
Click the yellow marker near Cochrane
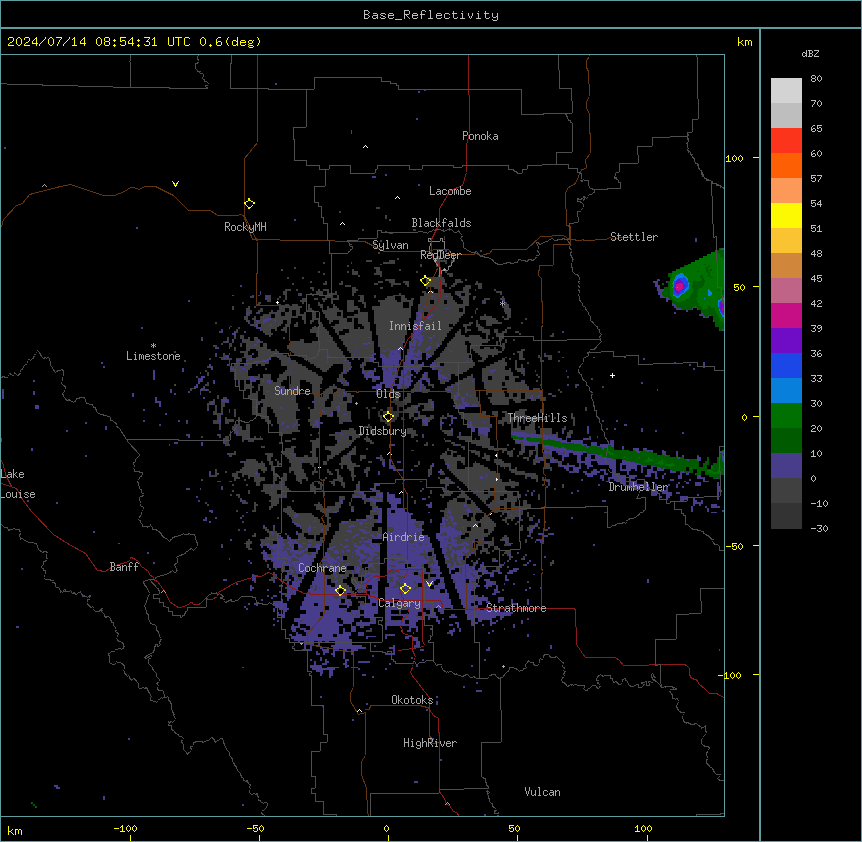pos(340,590)
